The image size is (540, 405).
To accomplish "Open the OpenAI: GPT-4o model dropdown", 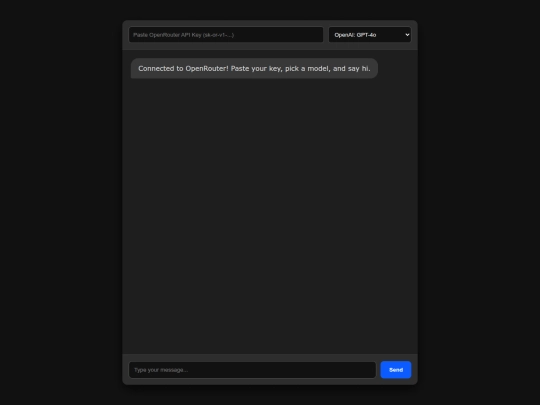I will 370,35.
